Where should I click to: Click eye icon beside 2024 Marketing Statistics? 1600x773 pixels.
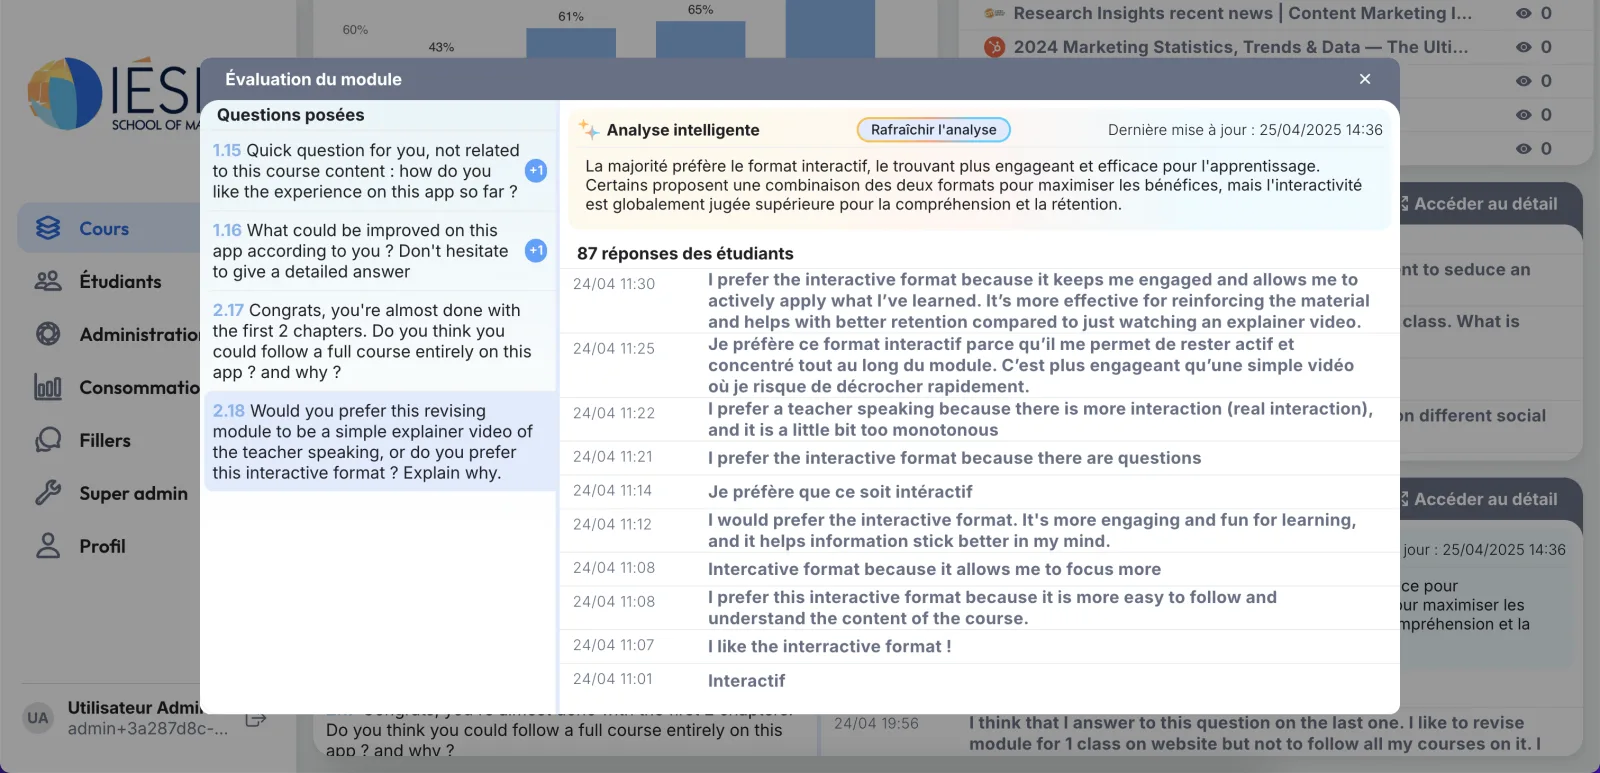click(1524, 47)
